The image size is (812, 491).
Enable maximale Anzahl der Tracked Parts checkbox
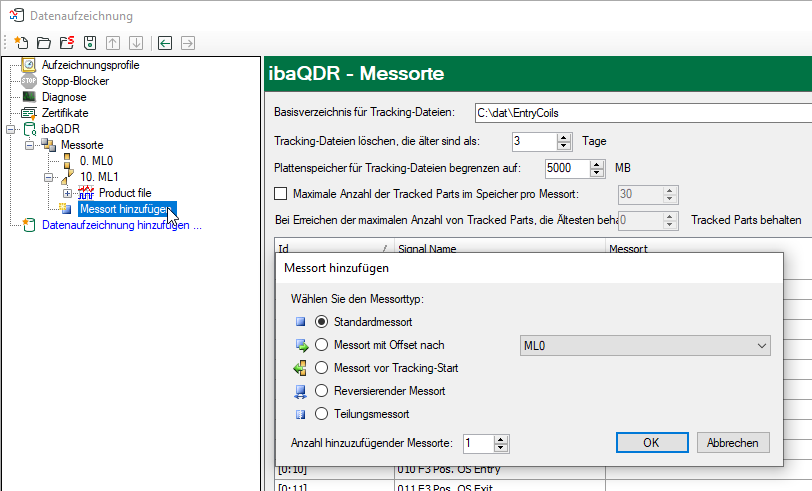tap(280, 194)
